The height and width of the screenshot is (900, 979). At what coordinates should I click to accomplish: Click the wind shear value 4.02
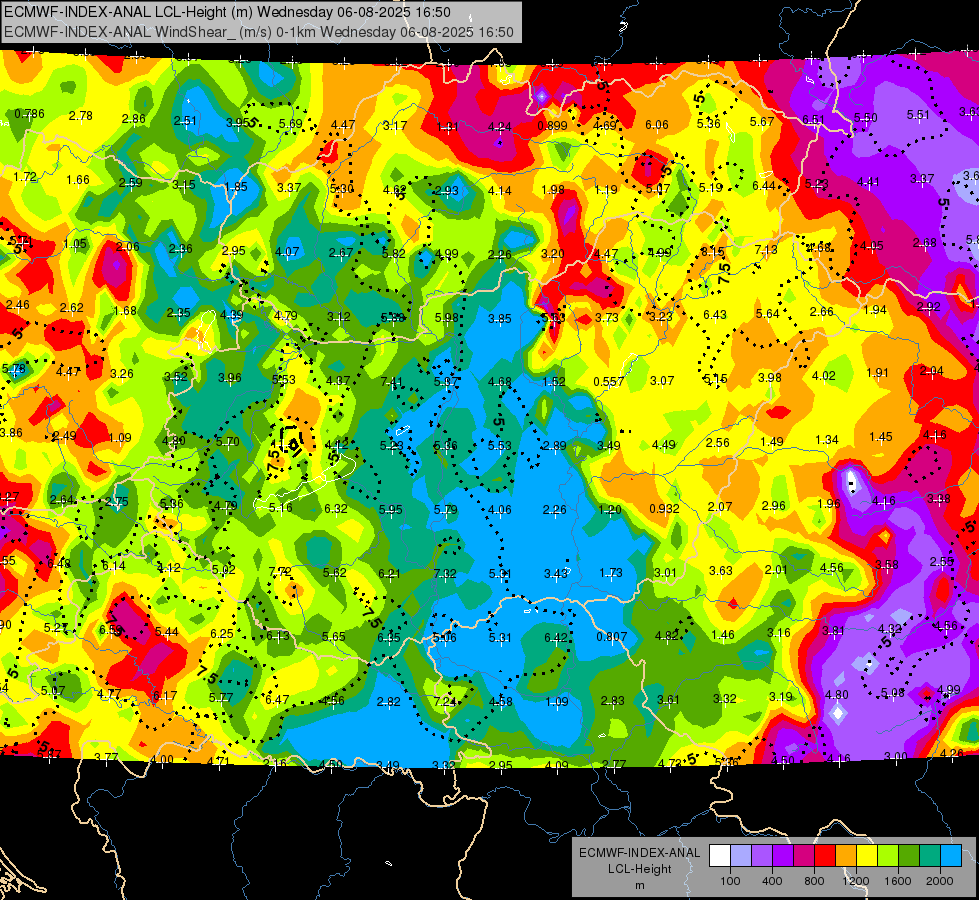pyautogui.click(x=824, y=375)
